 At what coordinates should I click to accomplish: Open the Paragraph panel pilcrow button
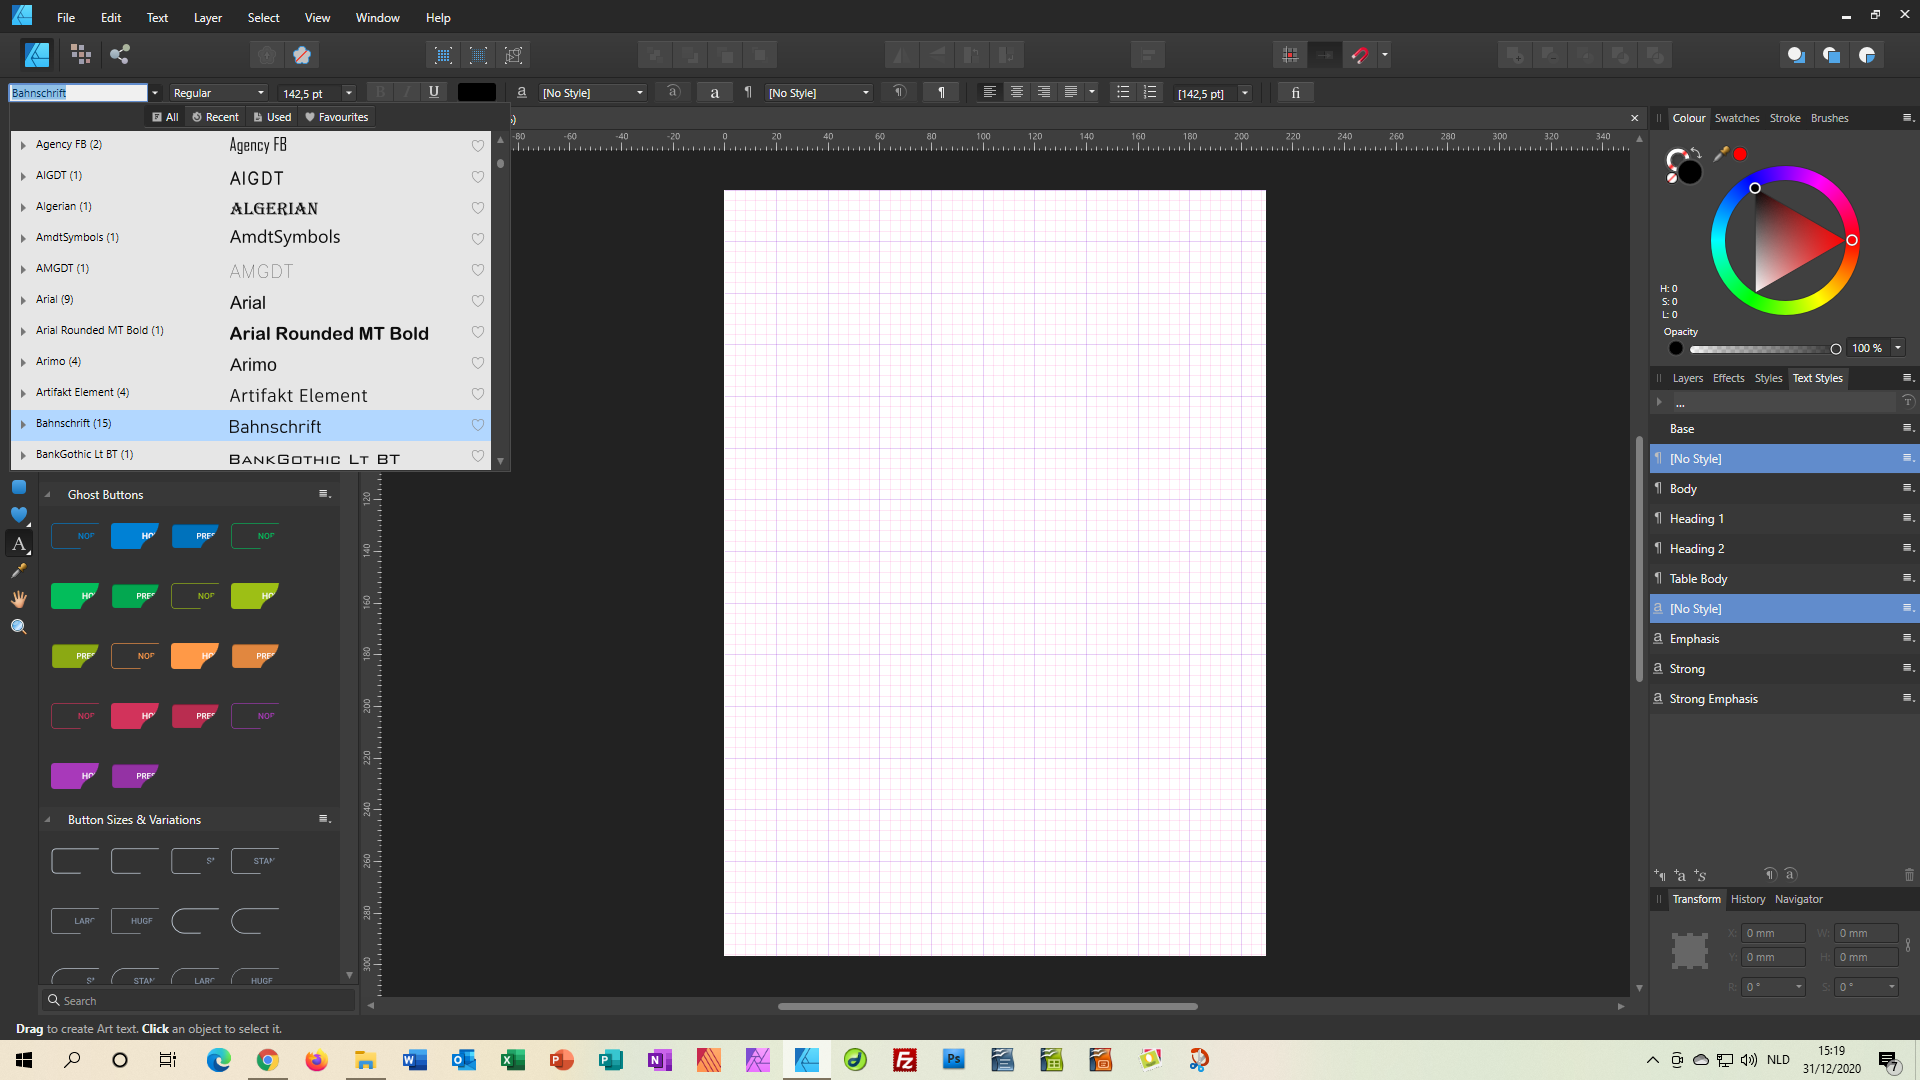pyautogui.click(x=941, y=92)
